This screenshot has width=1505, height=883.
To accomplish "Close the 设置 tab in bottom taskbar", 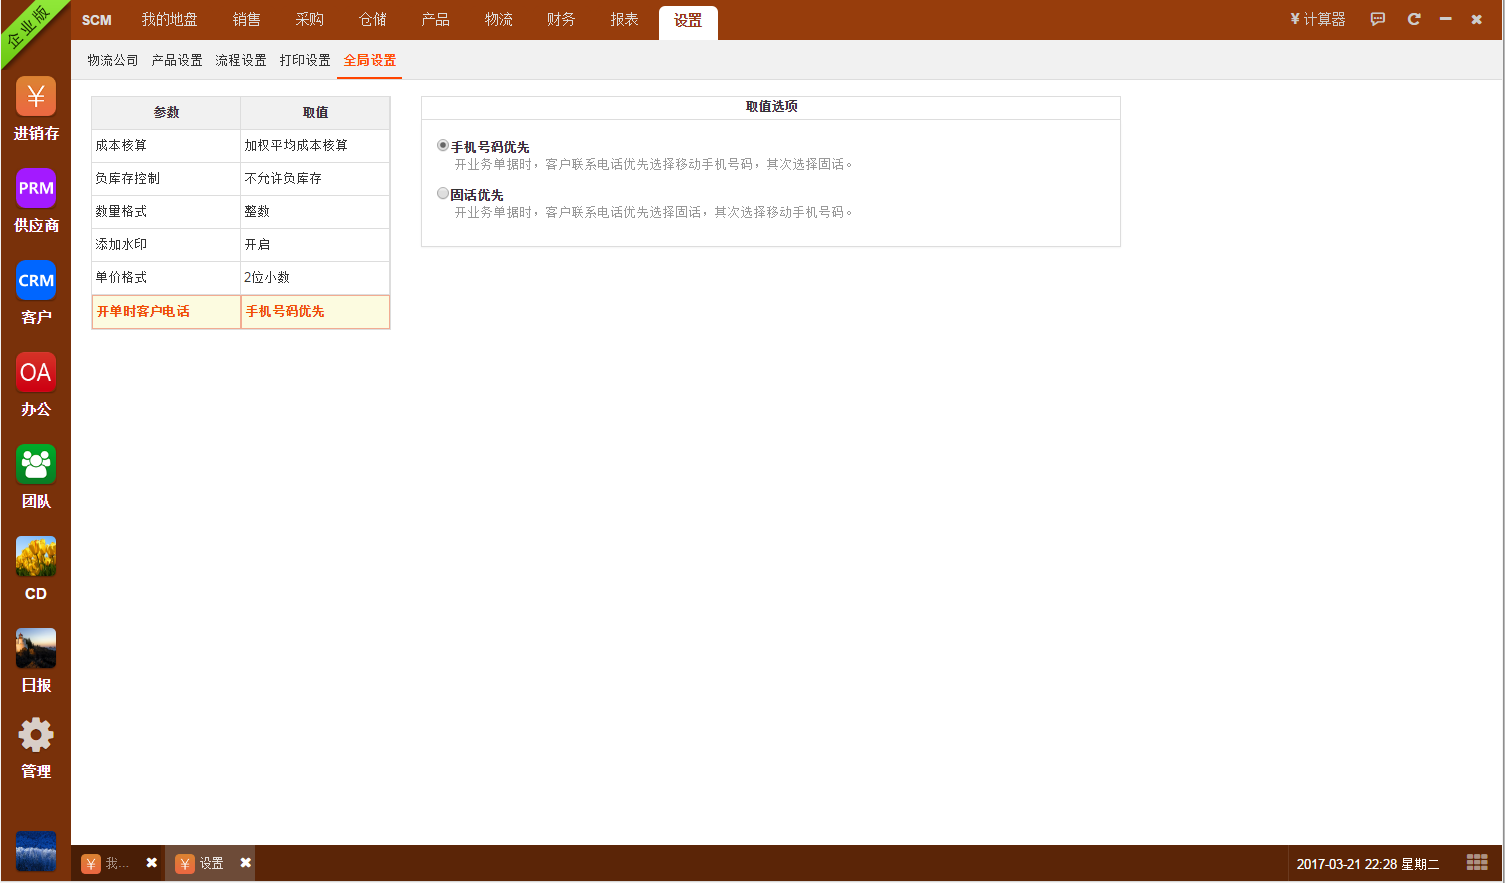I will coord(245,863).
